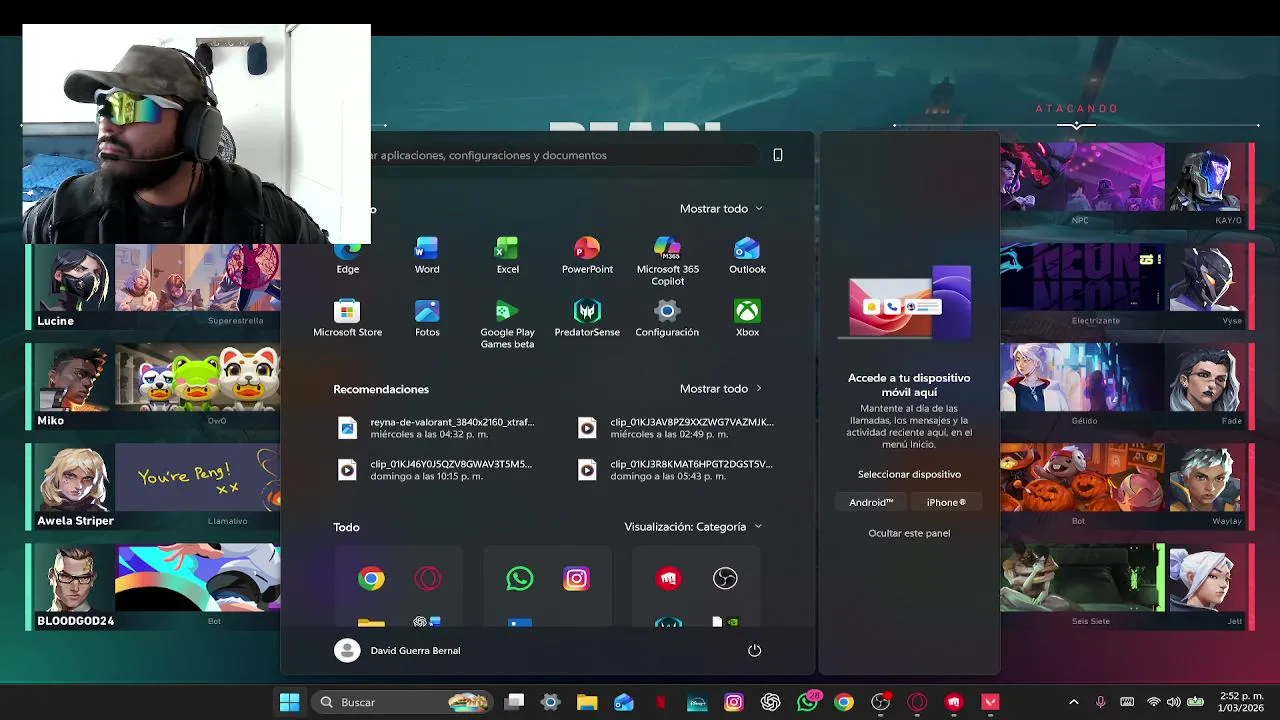Click the microphone tray icon

[1100, 702]
